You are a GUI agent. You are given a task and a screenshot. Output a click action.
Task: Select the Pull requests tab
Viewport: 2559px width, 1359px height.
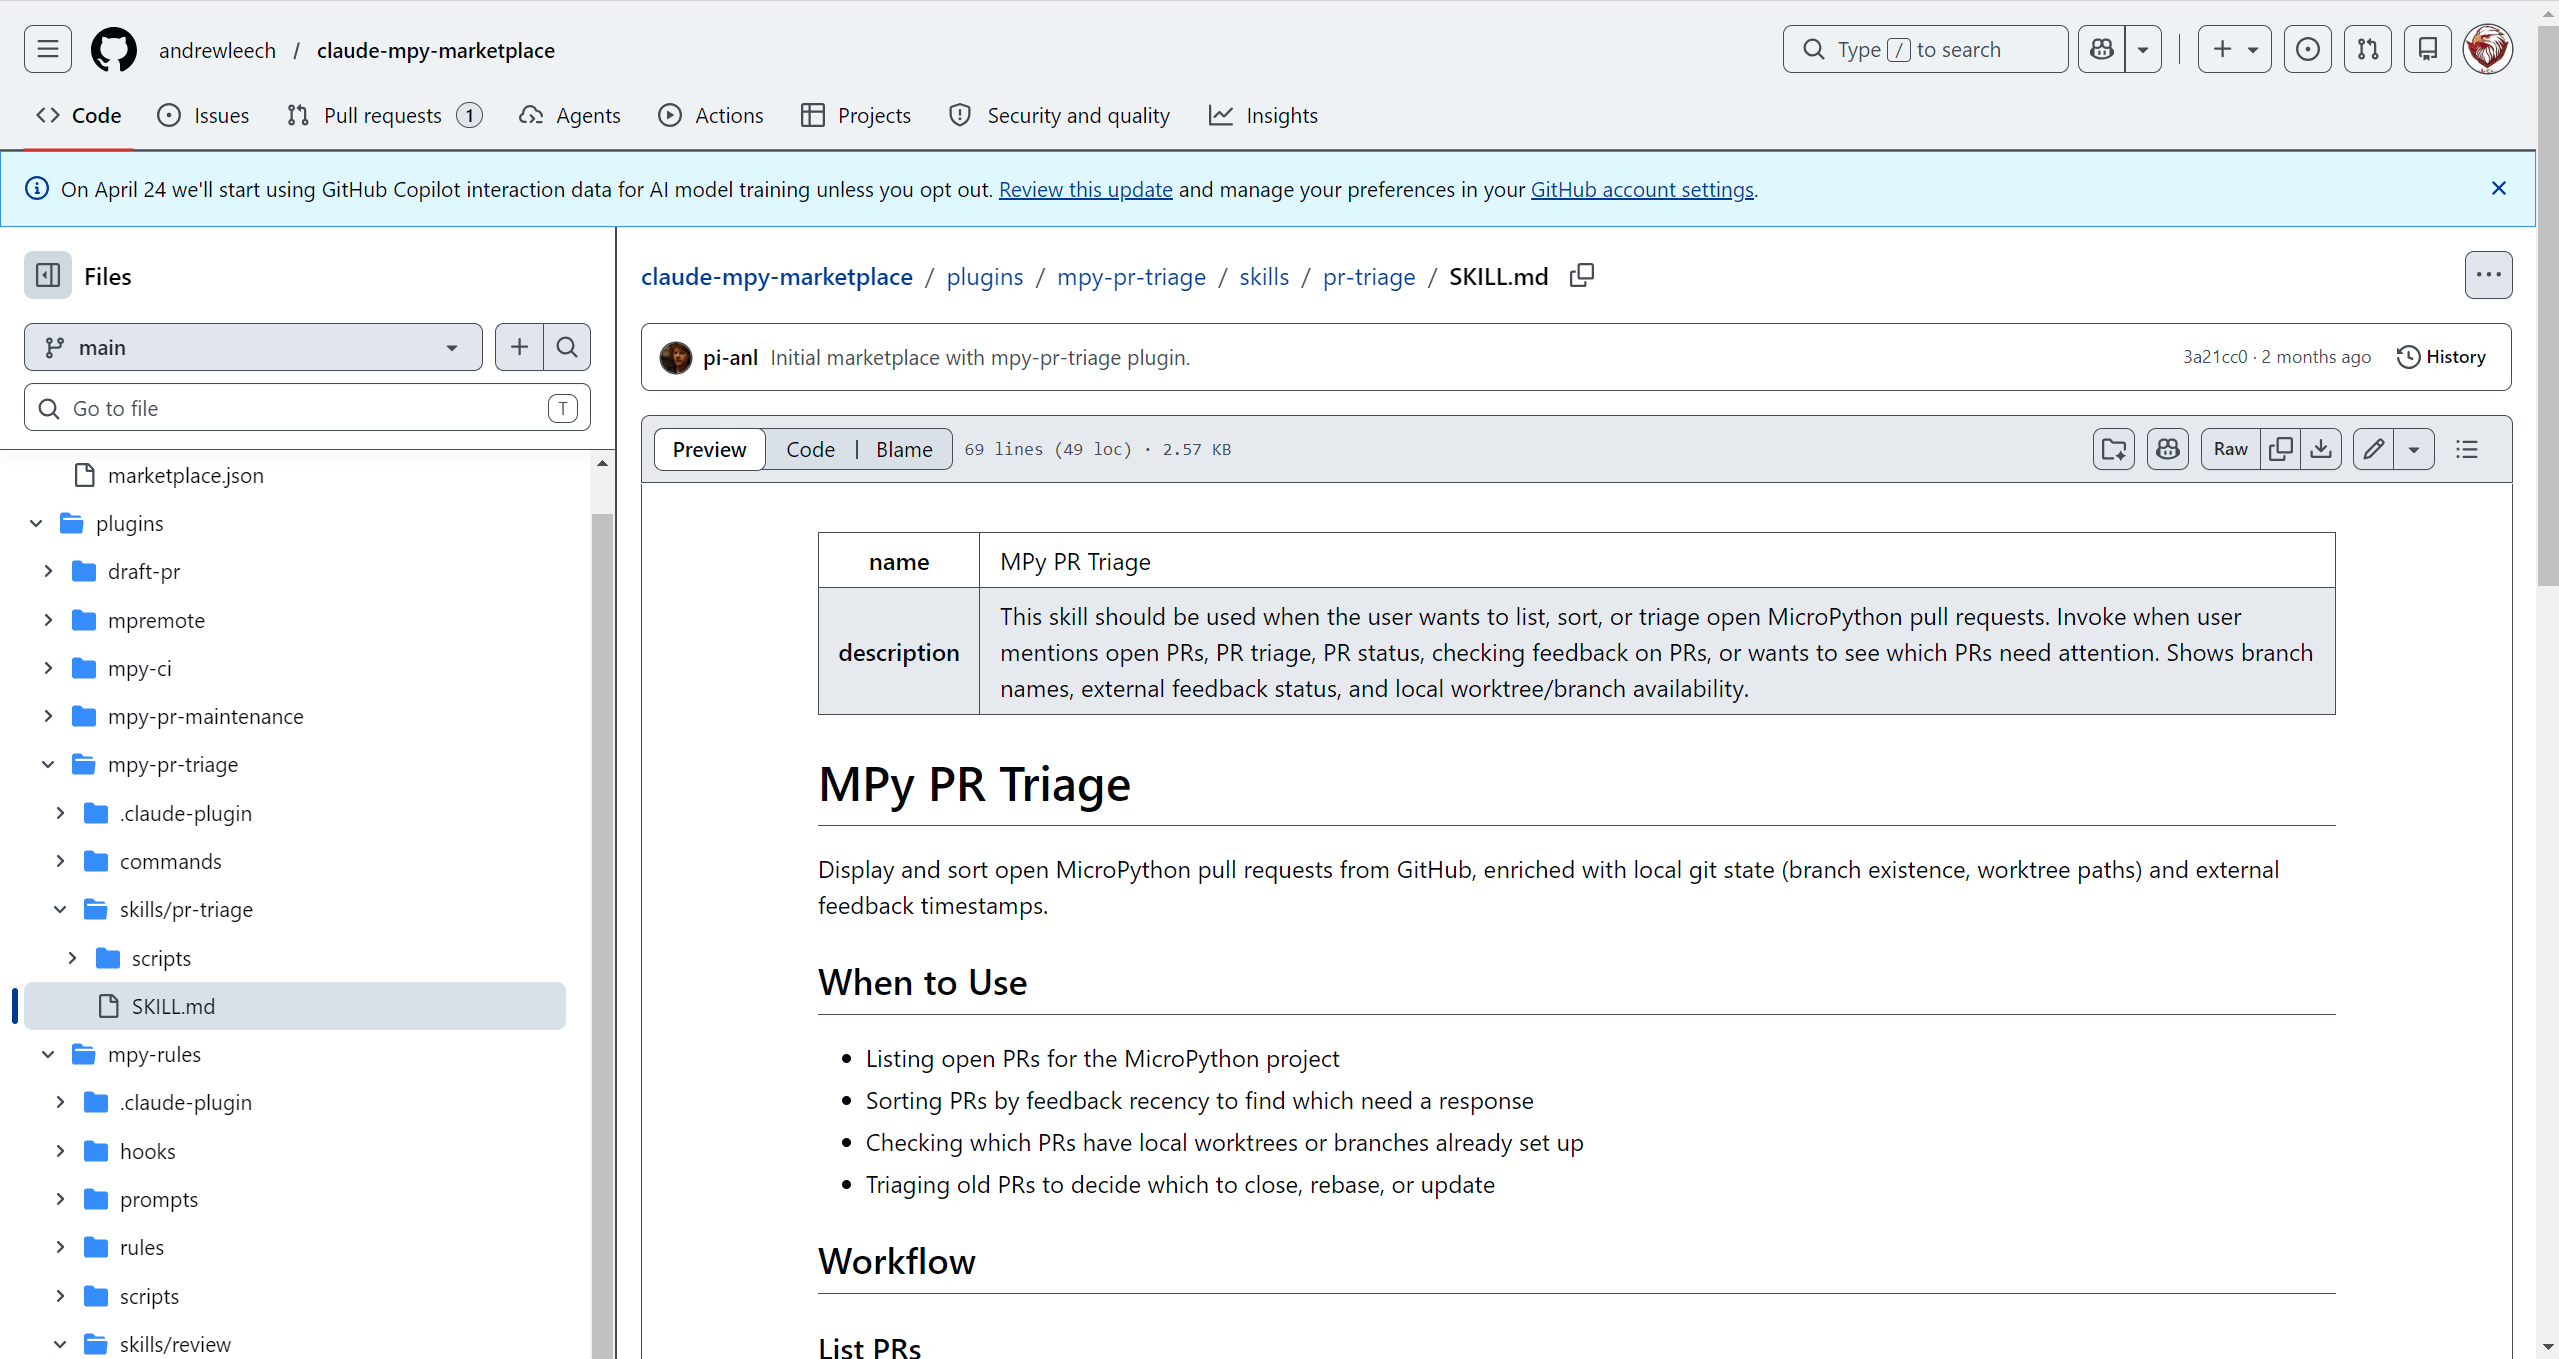click(x=384, y=115)
